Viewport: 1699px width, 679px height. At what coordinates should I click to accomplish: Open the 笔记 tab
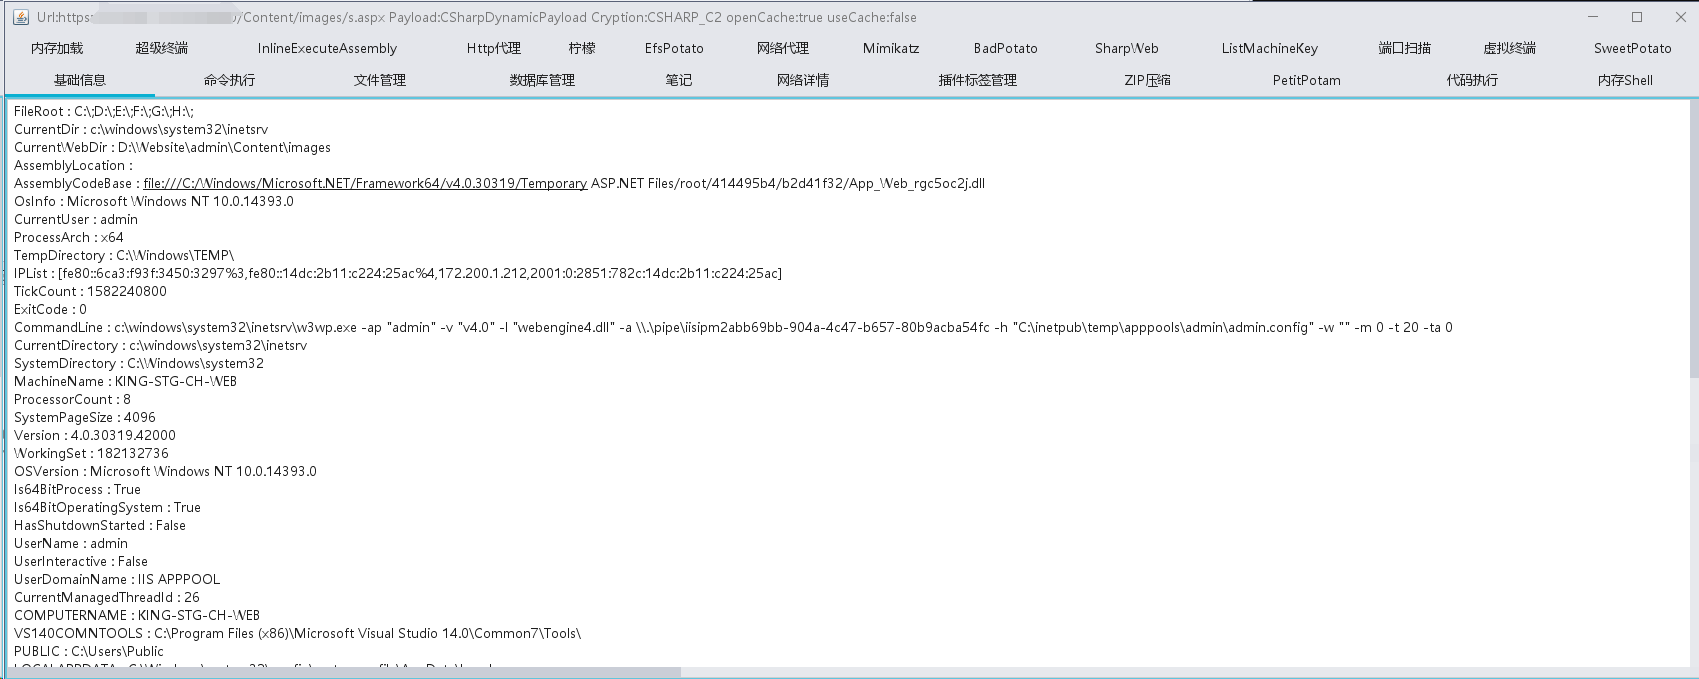[679, 80]
